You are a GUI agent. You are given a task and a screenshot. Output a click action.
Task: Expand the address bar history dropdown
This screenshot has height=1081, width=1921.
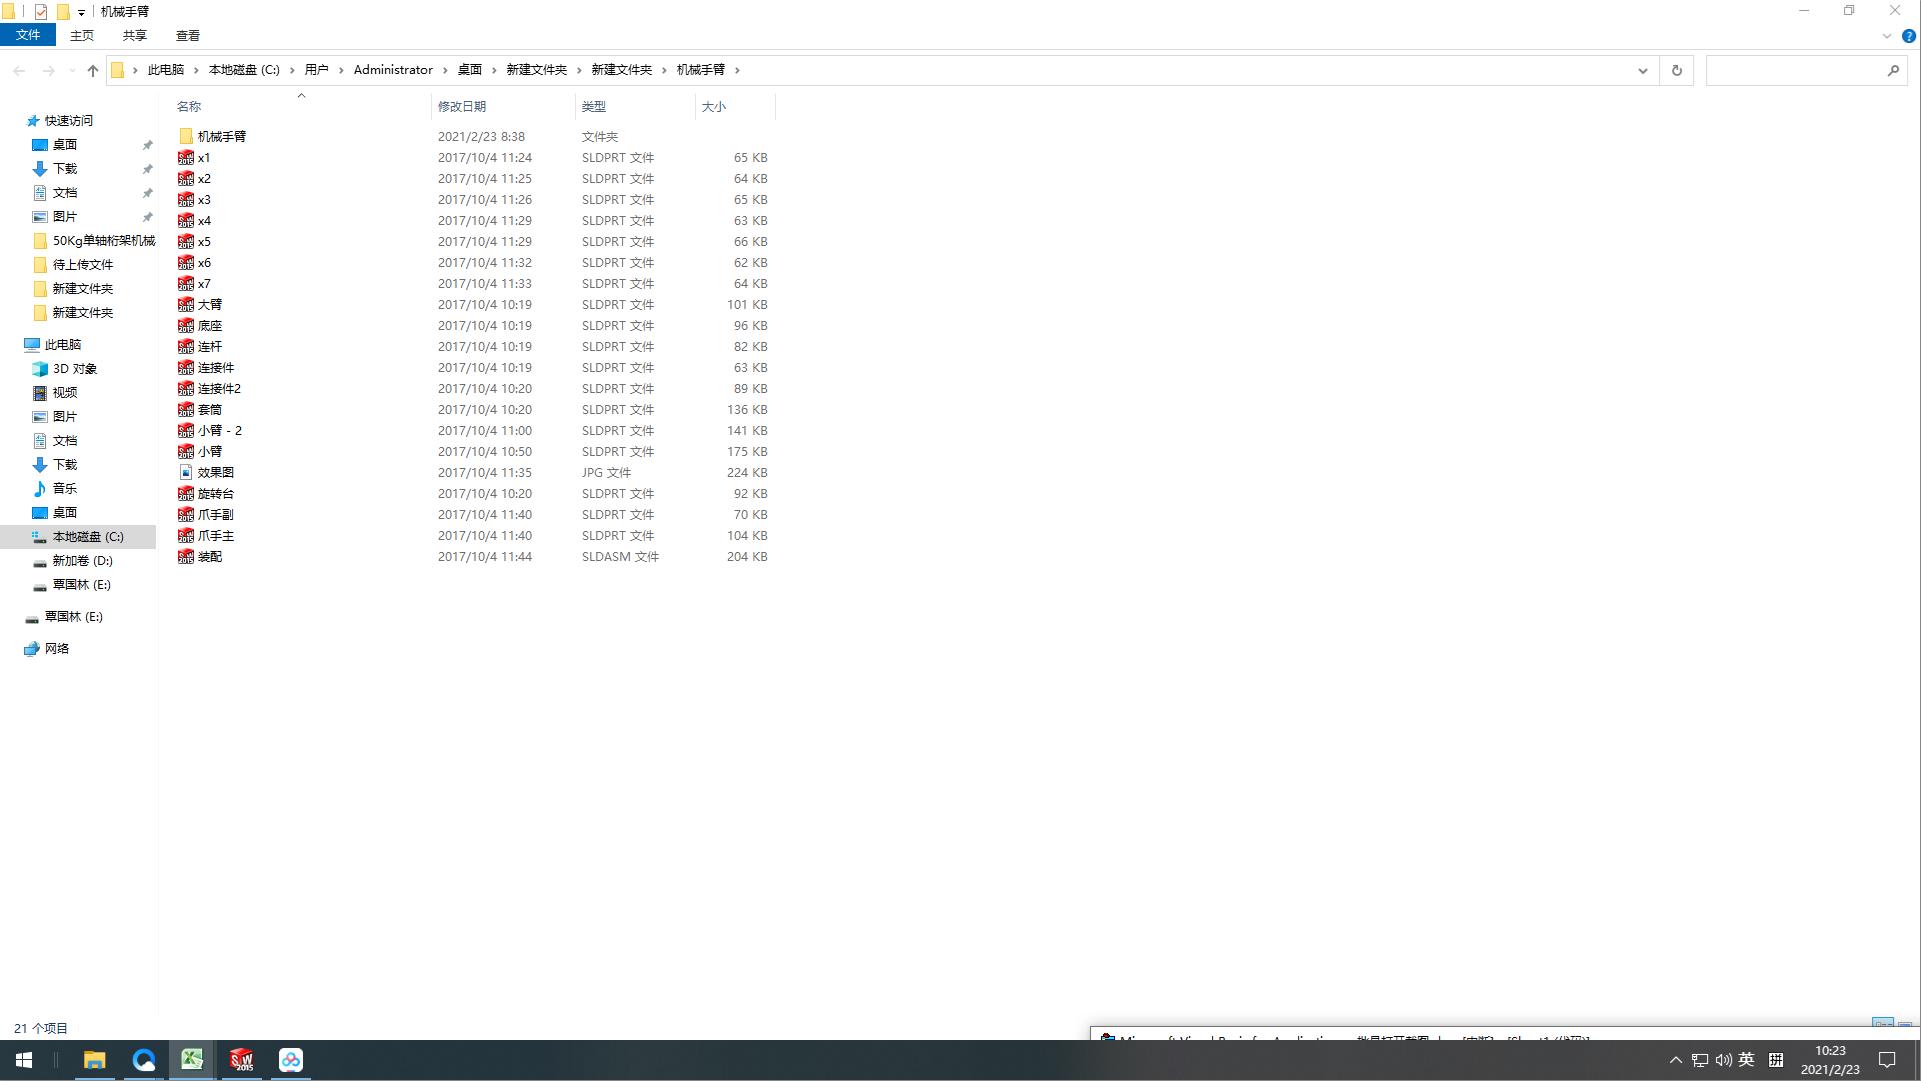point(1642,70)
